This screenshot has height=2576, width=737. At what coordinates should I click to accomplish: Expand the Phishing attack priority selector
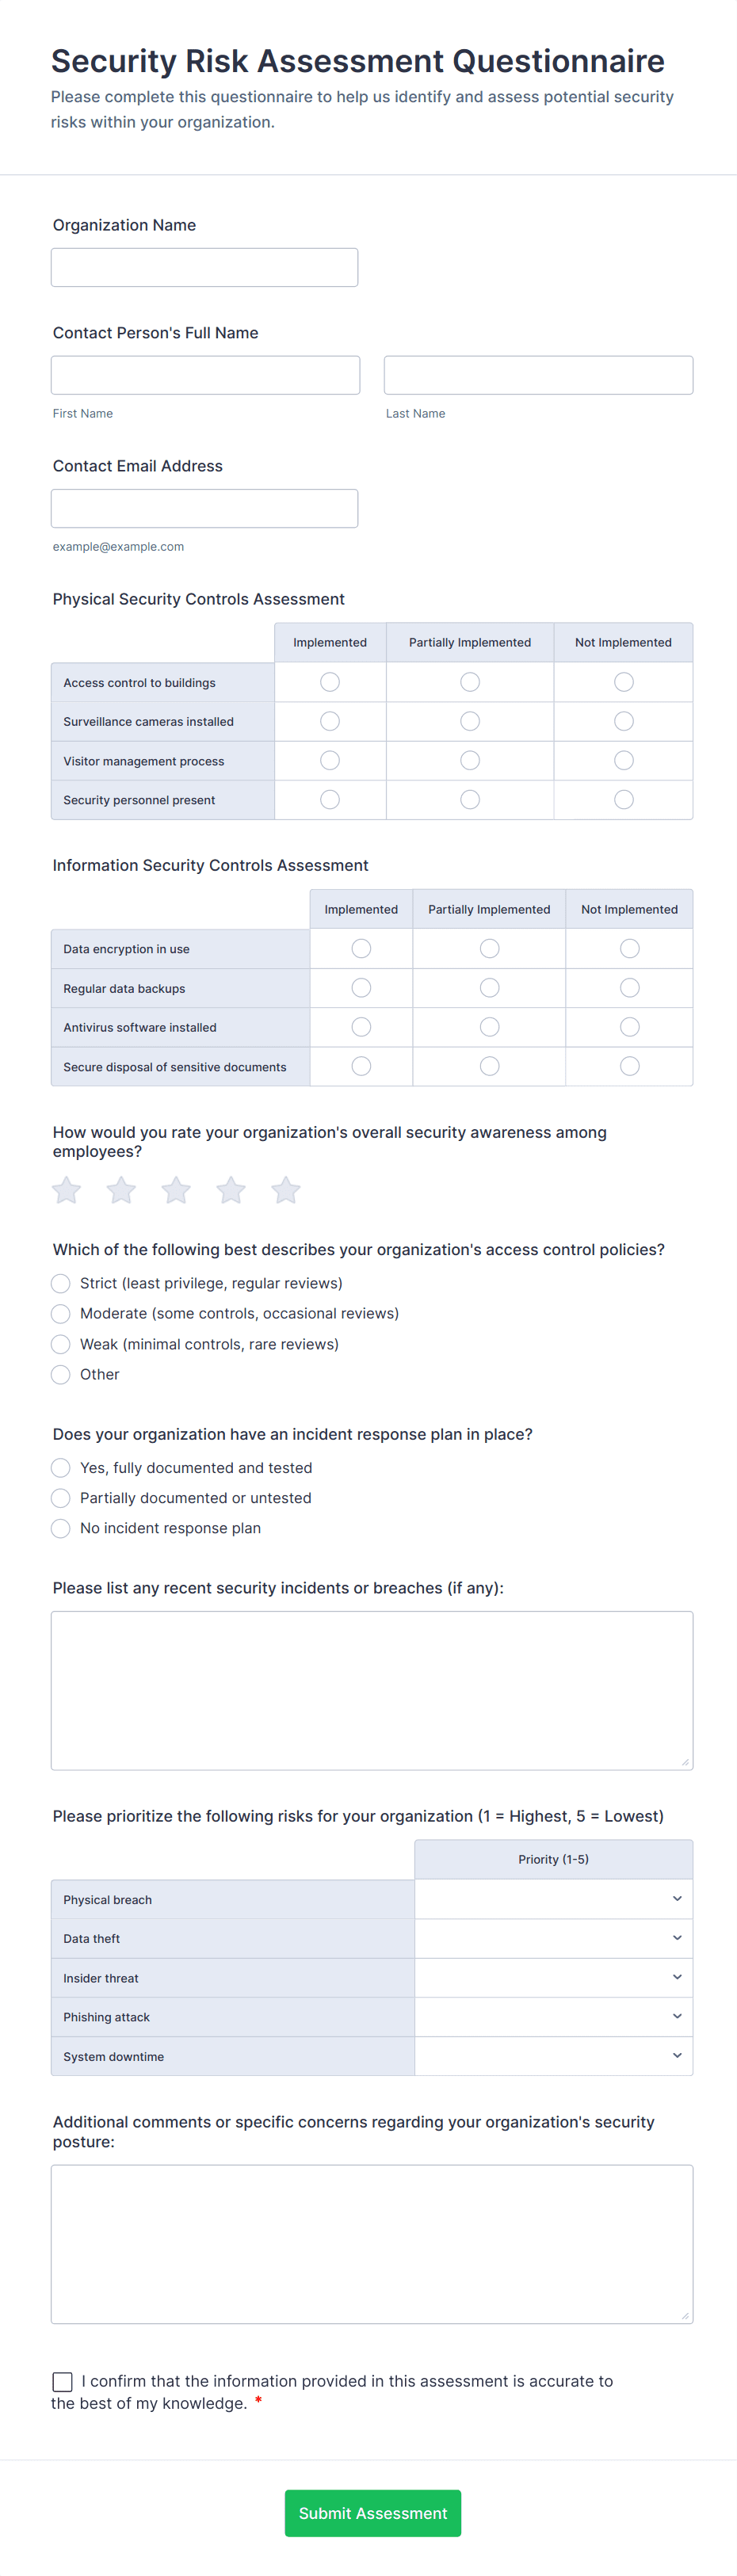553,2017
